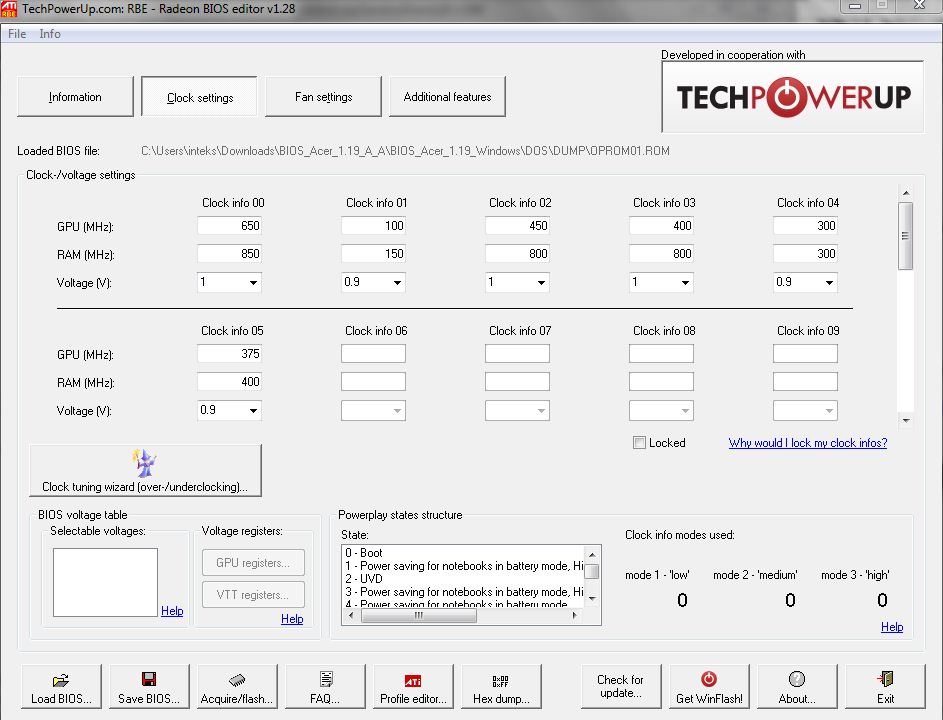
Task: Open Help link under Voltage registers
Action: click(x=292, y=619)
